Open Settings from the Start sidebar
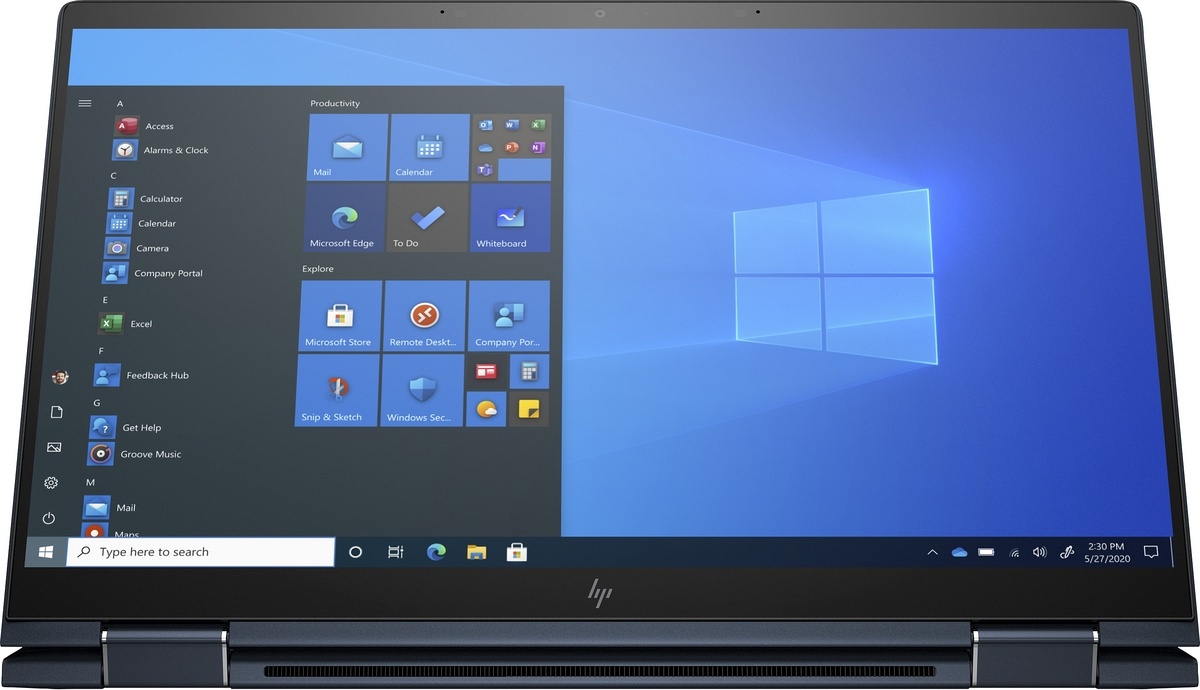Image resolution: width=1200 pixels, height=690 pixels. 51,483
